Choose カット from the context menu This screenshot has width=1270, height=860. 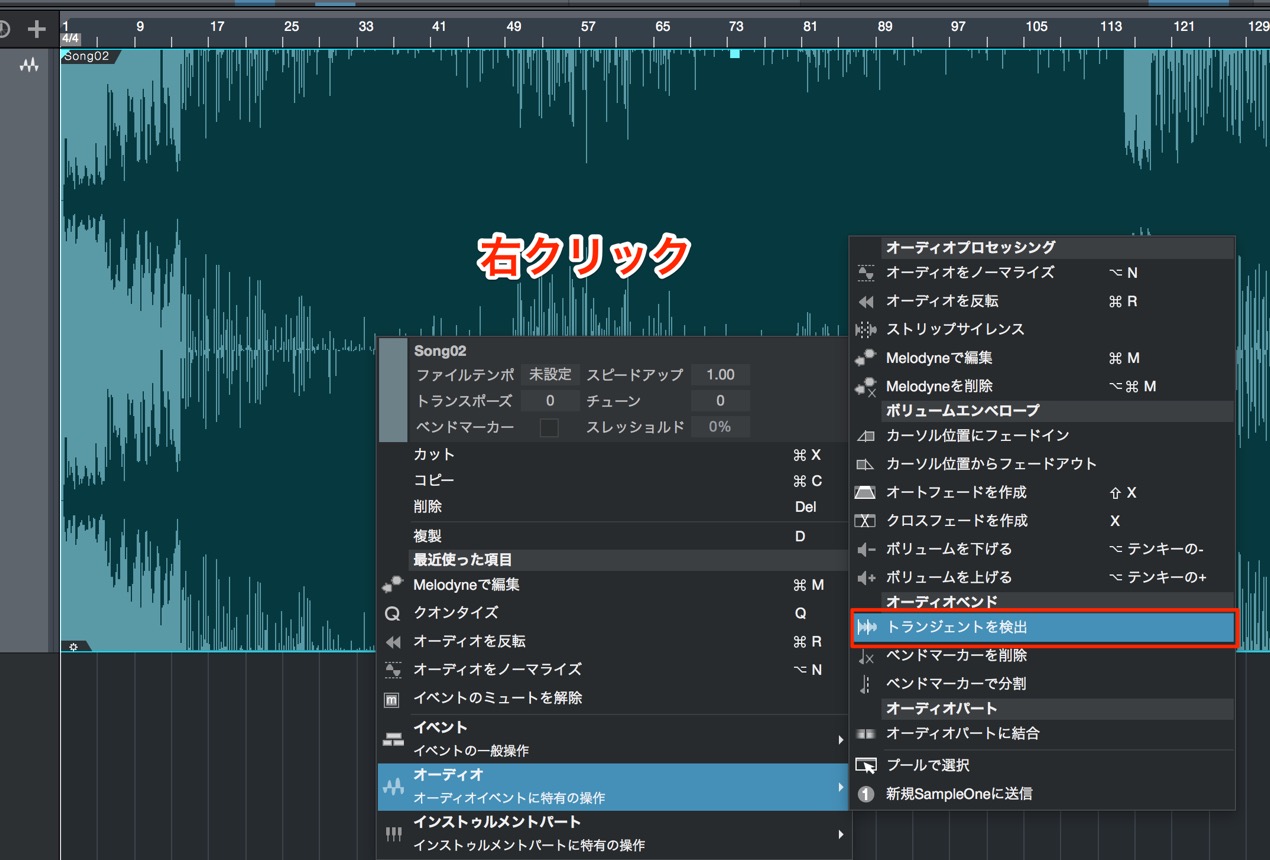coord(612,455)
